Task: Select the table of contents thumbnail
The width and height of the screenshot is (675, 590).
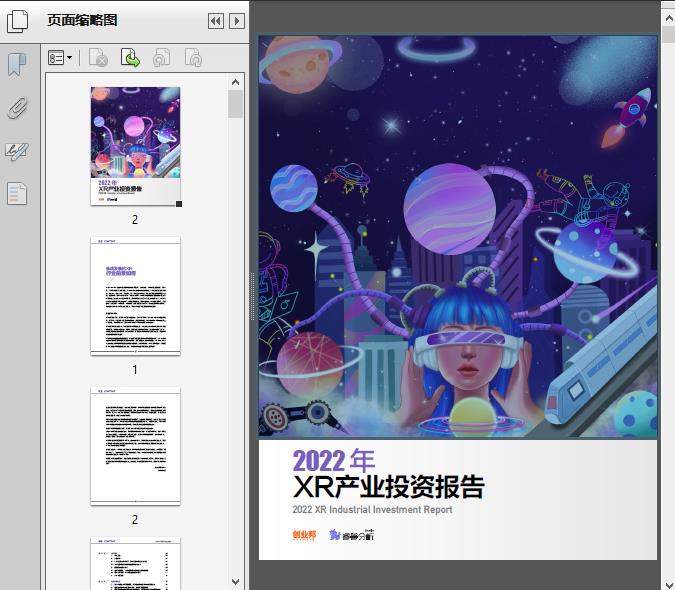Action: point(136,563)
